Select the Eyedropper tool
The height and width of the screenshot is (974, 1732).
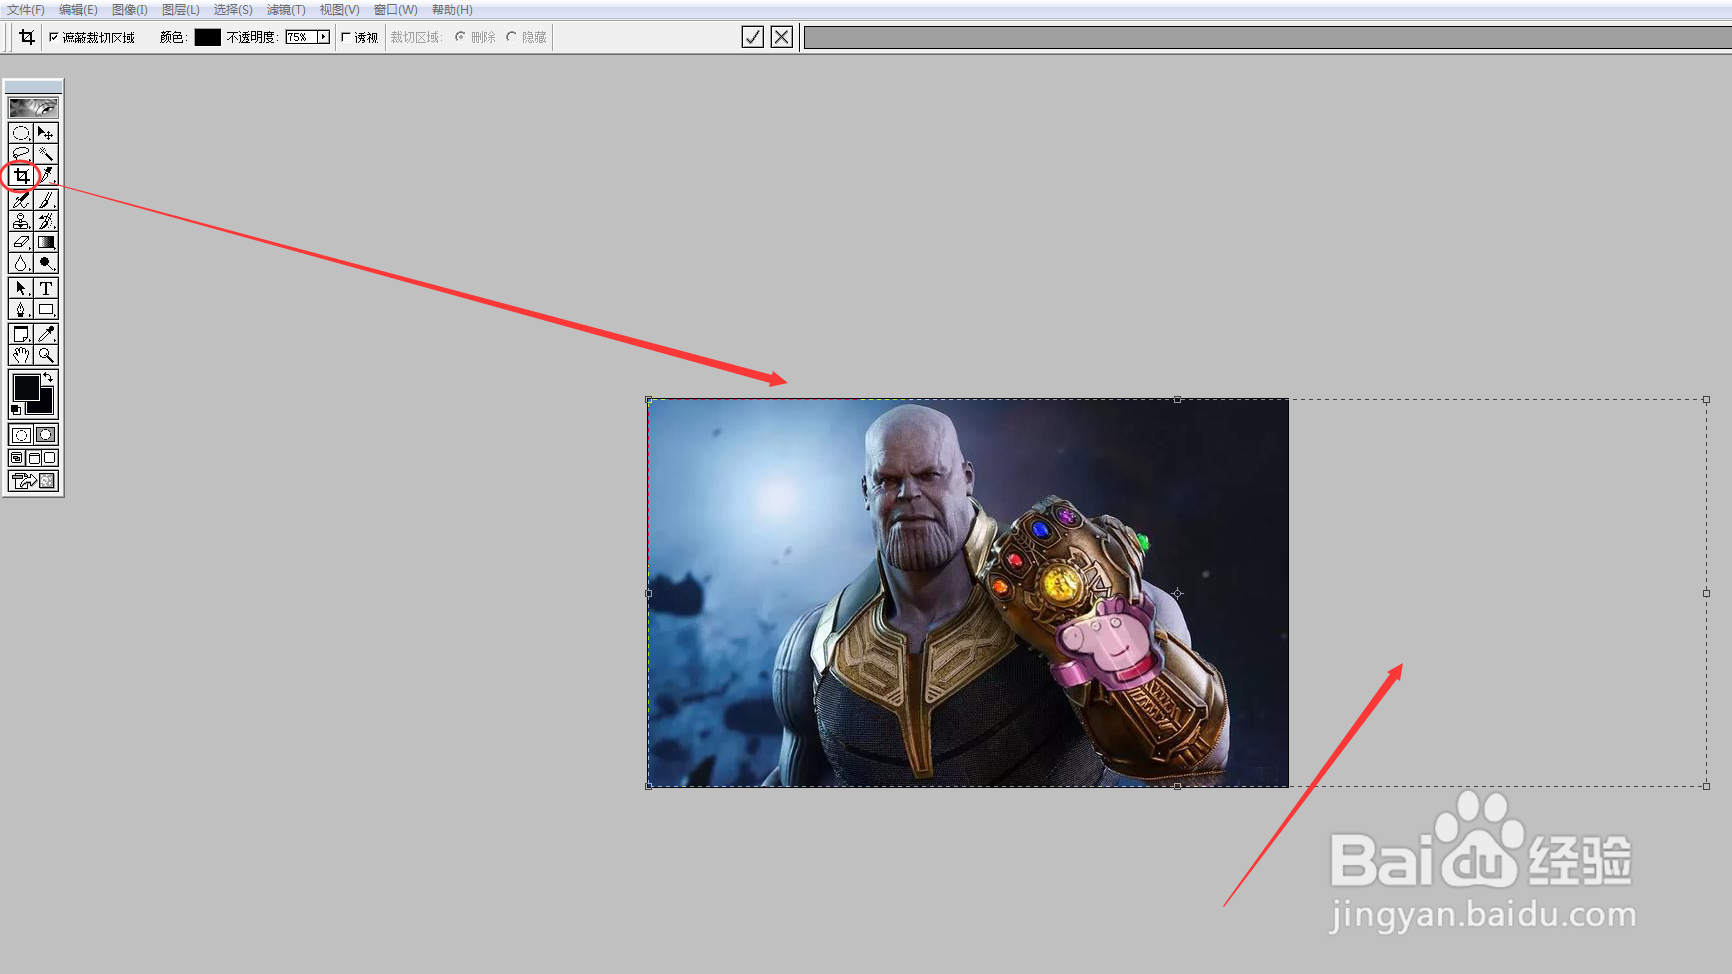[x=46, y=334]
